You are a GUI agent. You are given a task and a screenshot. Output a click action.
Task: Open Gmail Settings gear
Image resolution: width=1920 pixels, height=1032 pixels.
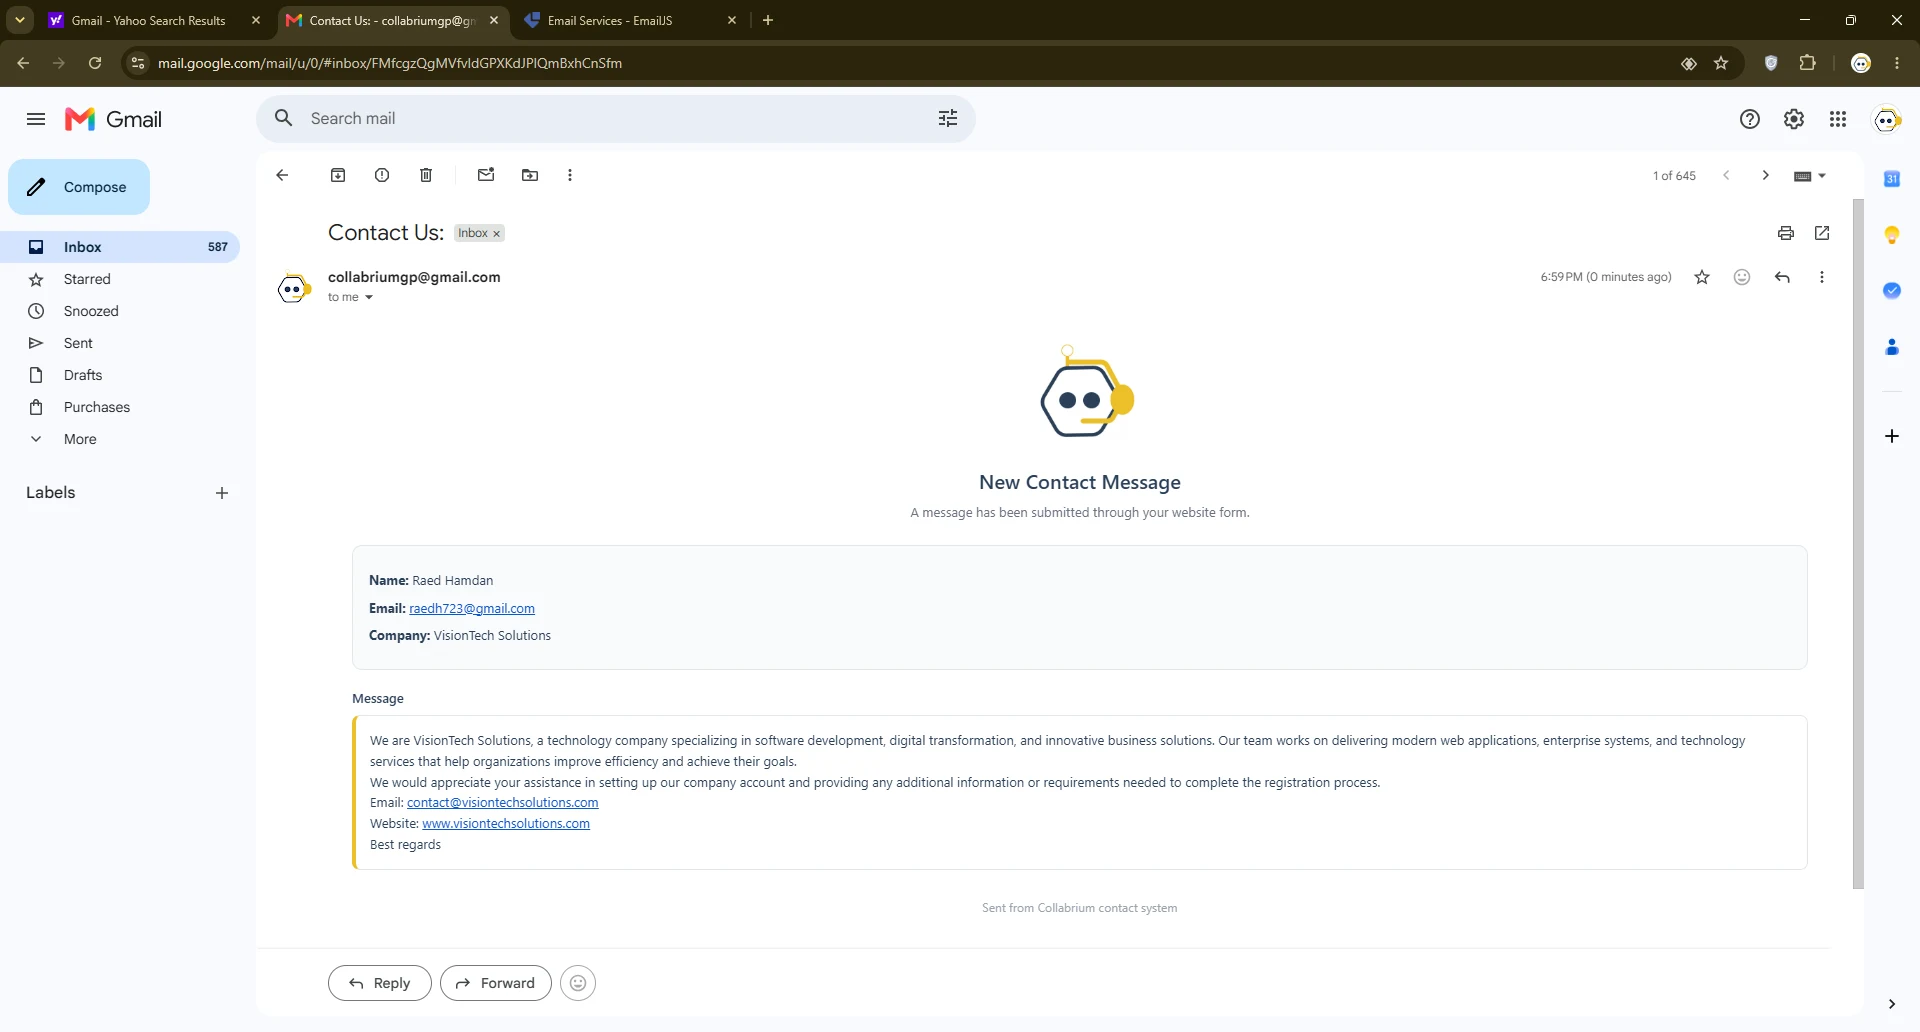click(x=1794, y=119)
